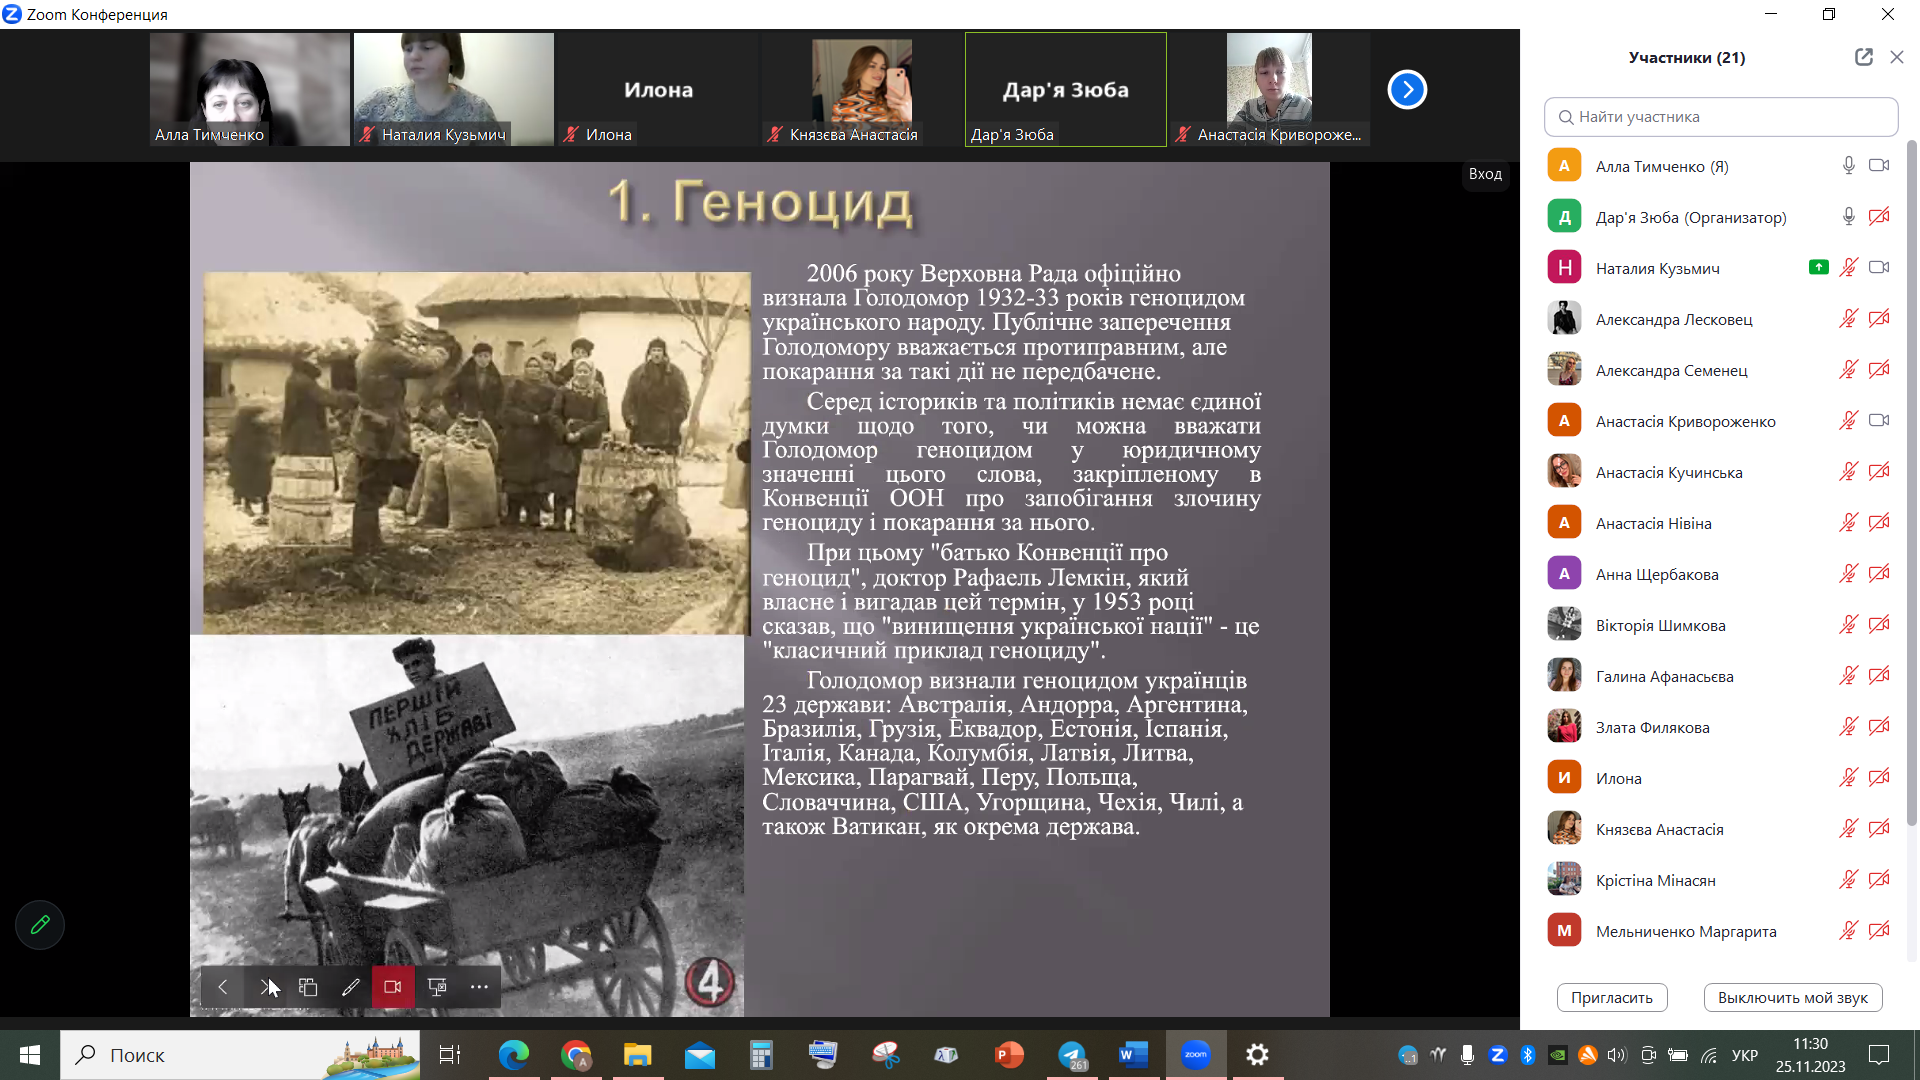This screenshot has height=1080, width=1920.
Task: Toggle Анастасія Кривороженко's mute icon
Action: (1848, 421)
